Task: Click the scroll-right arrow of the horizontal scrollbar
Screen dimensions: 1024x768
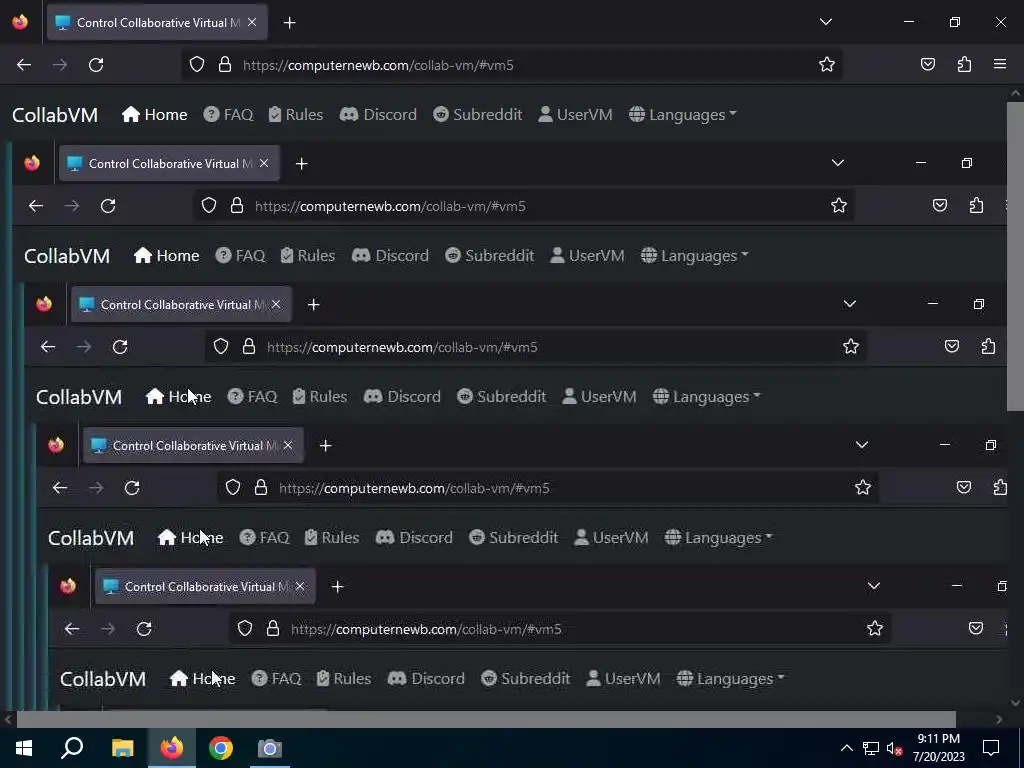Action: 999,720
